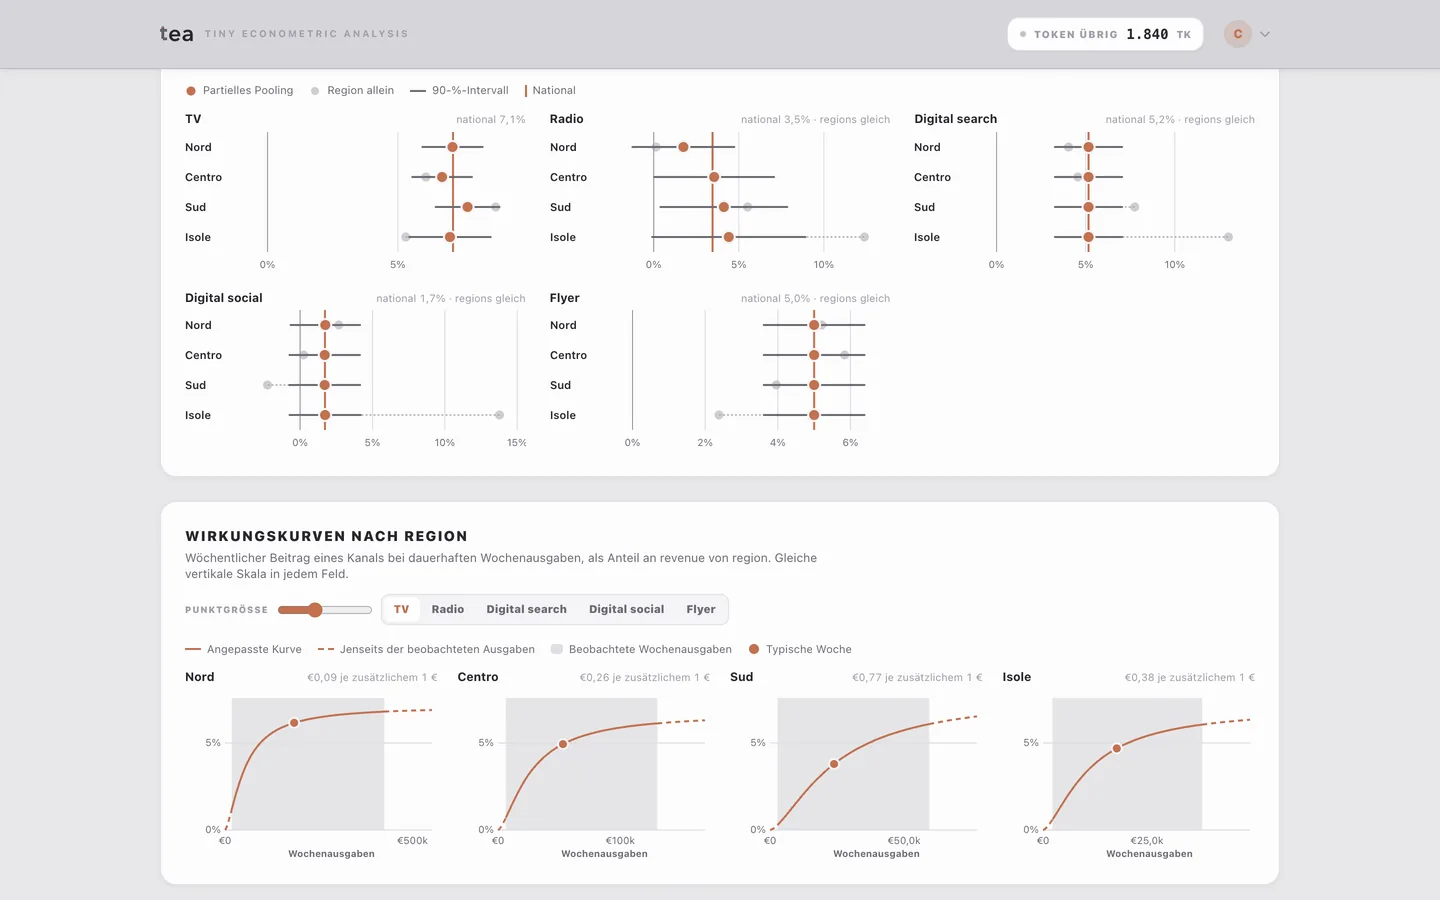
Task: Select the typical week point on the Sud curve
Action: coord(834,764)
